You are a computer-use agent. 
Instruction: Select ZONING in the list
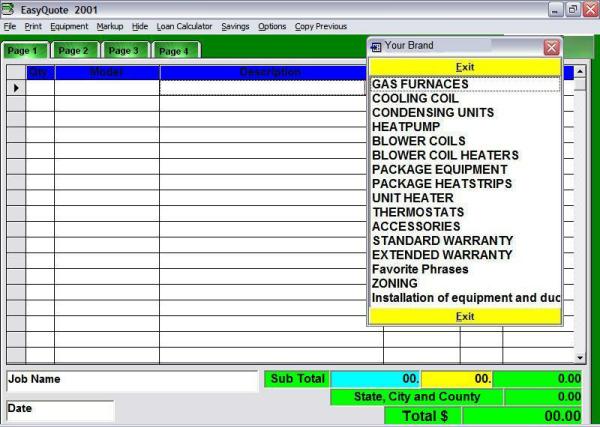click(x=465, y=283)
